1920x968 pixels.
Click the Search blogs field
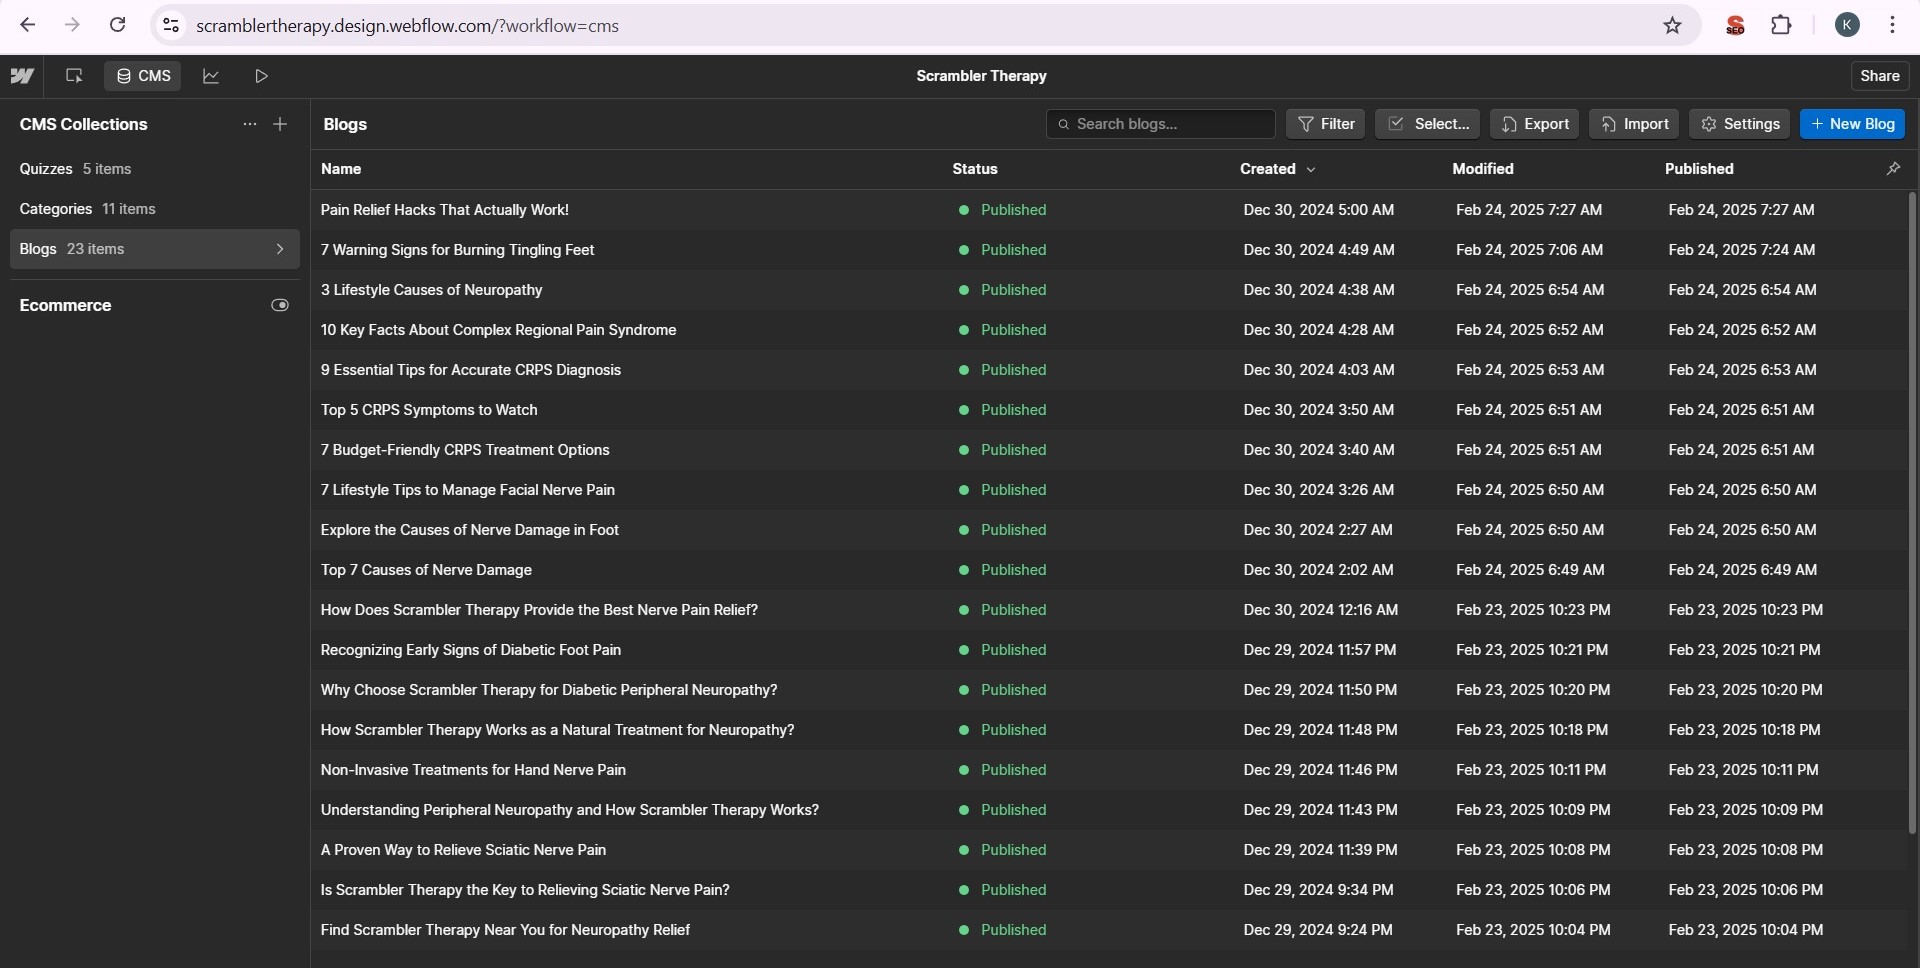(x=1160, y=124)
